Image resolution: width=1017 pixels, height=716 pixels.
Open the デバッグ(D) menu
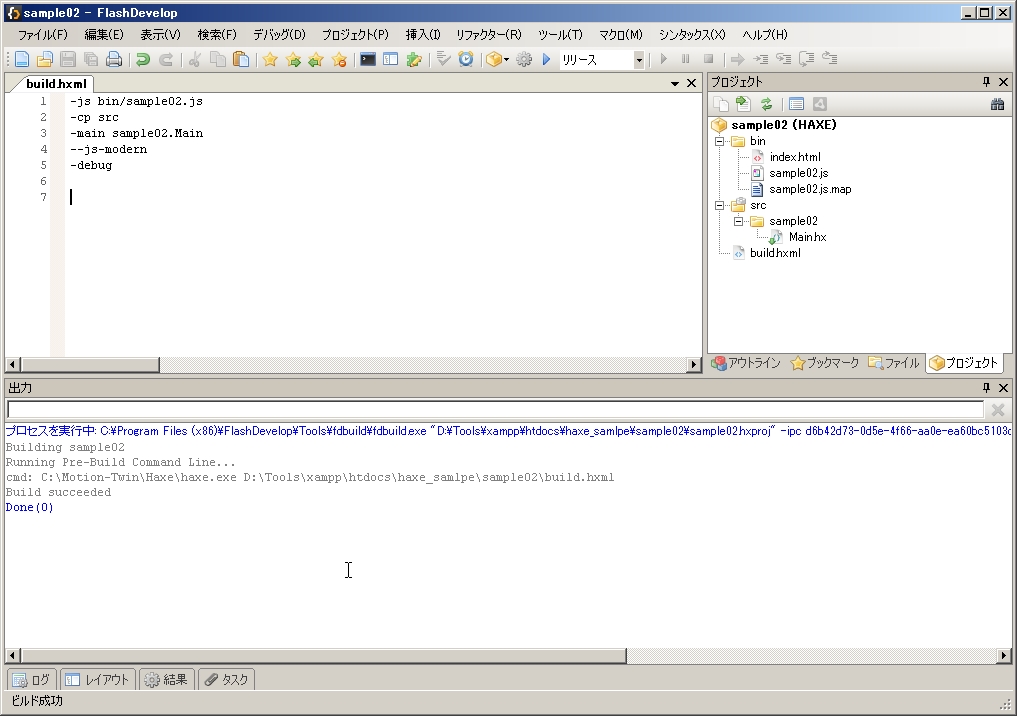click(279, 35)
